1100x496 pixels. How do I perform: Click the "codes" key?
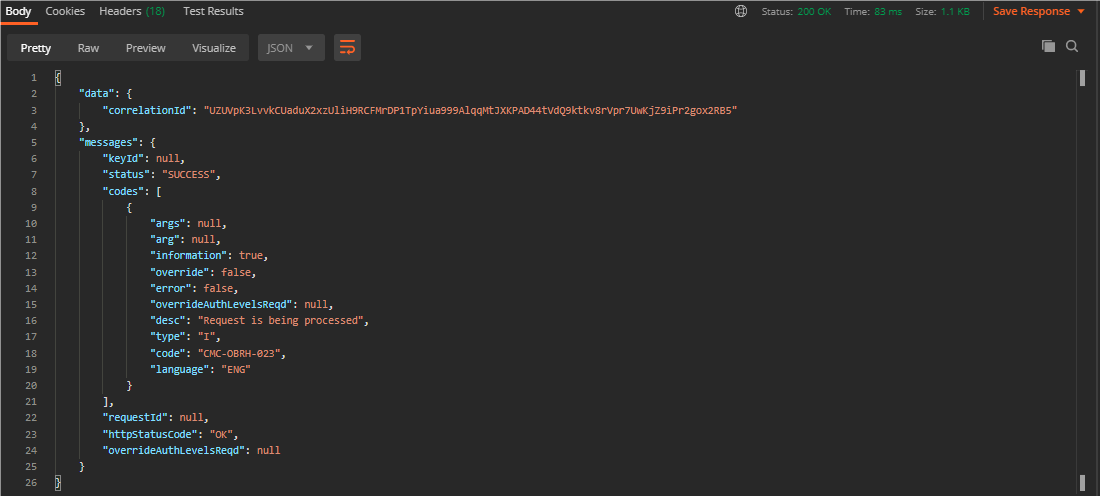(x=123, y=190)
